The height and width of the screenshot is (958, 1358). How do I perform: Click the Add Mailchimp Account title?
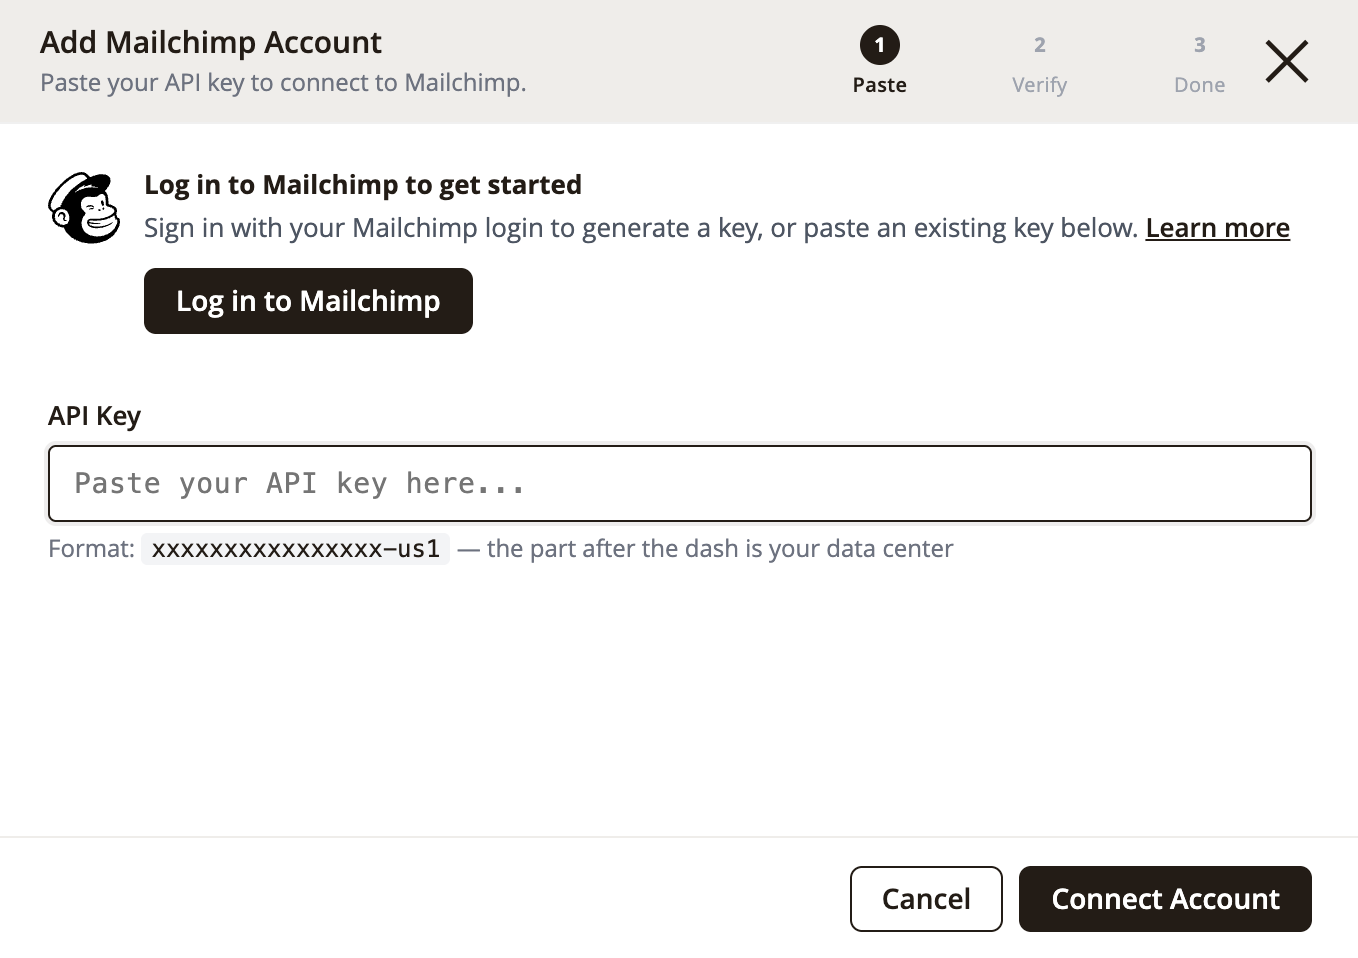pyautogui.click(x=211, y=43)
